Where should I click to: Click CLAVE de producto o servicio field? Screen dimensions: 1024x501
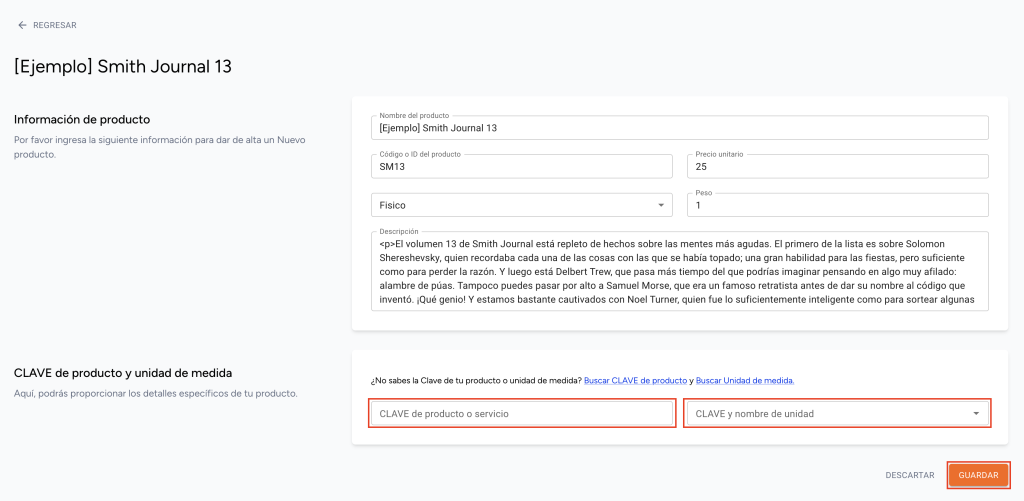pyautogui.click(x=522, y=413)
